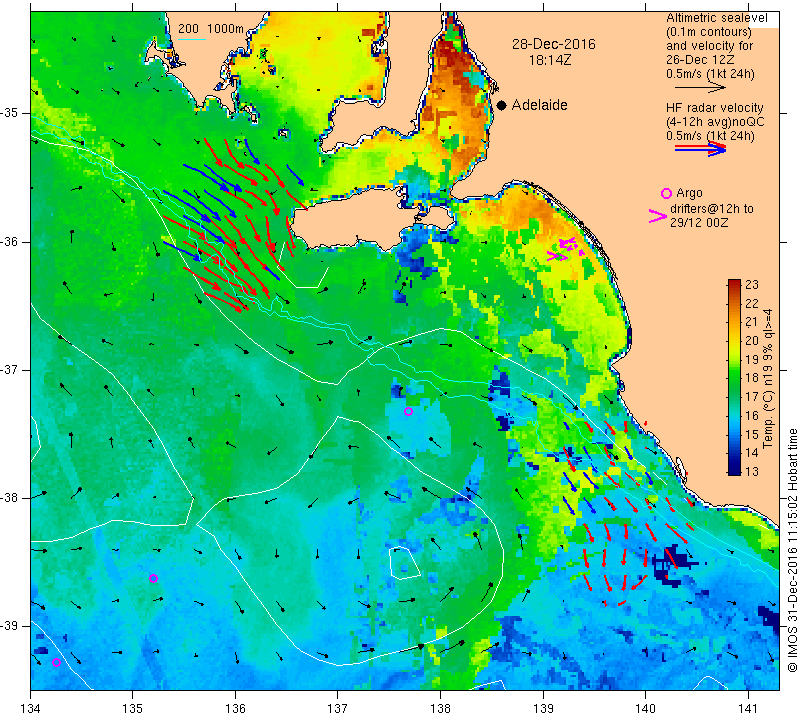This screenshot has width=800, height=720.
Task: Click the "(4-12h avg)noQC" legend text
Action: coord(715,122)
